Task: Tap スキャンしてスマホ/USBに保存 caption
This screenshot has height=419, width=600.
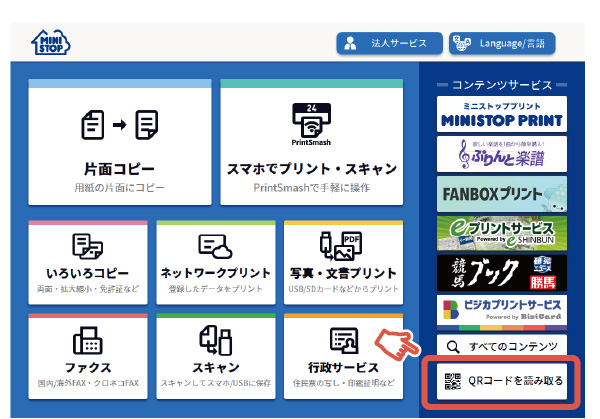Action: click(x=215, y=383)
